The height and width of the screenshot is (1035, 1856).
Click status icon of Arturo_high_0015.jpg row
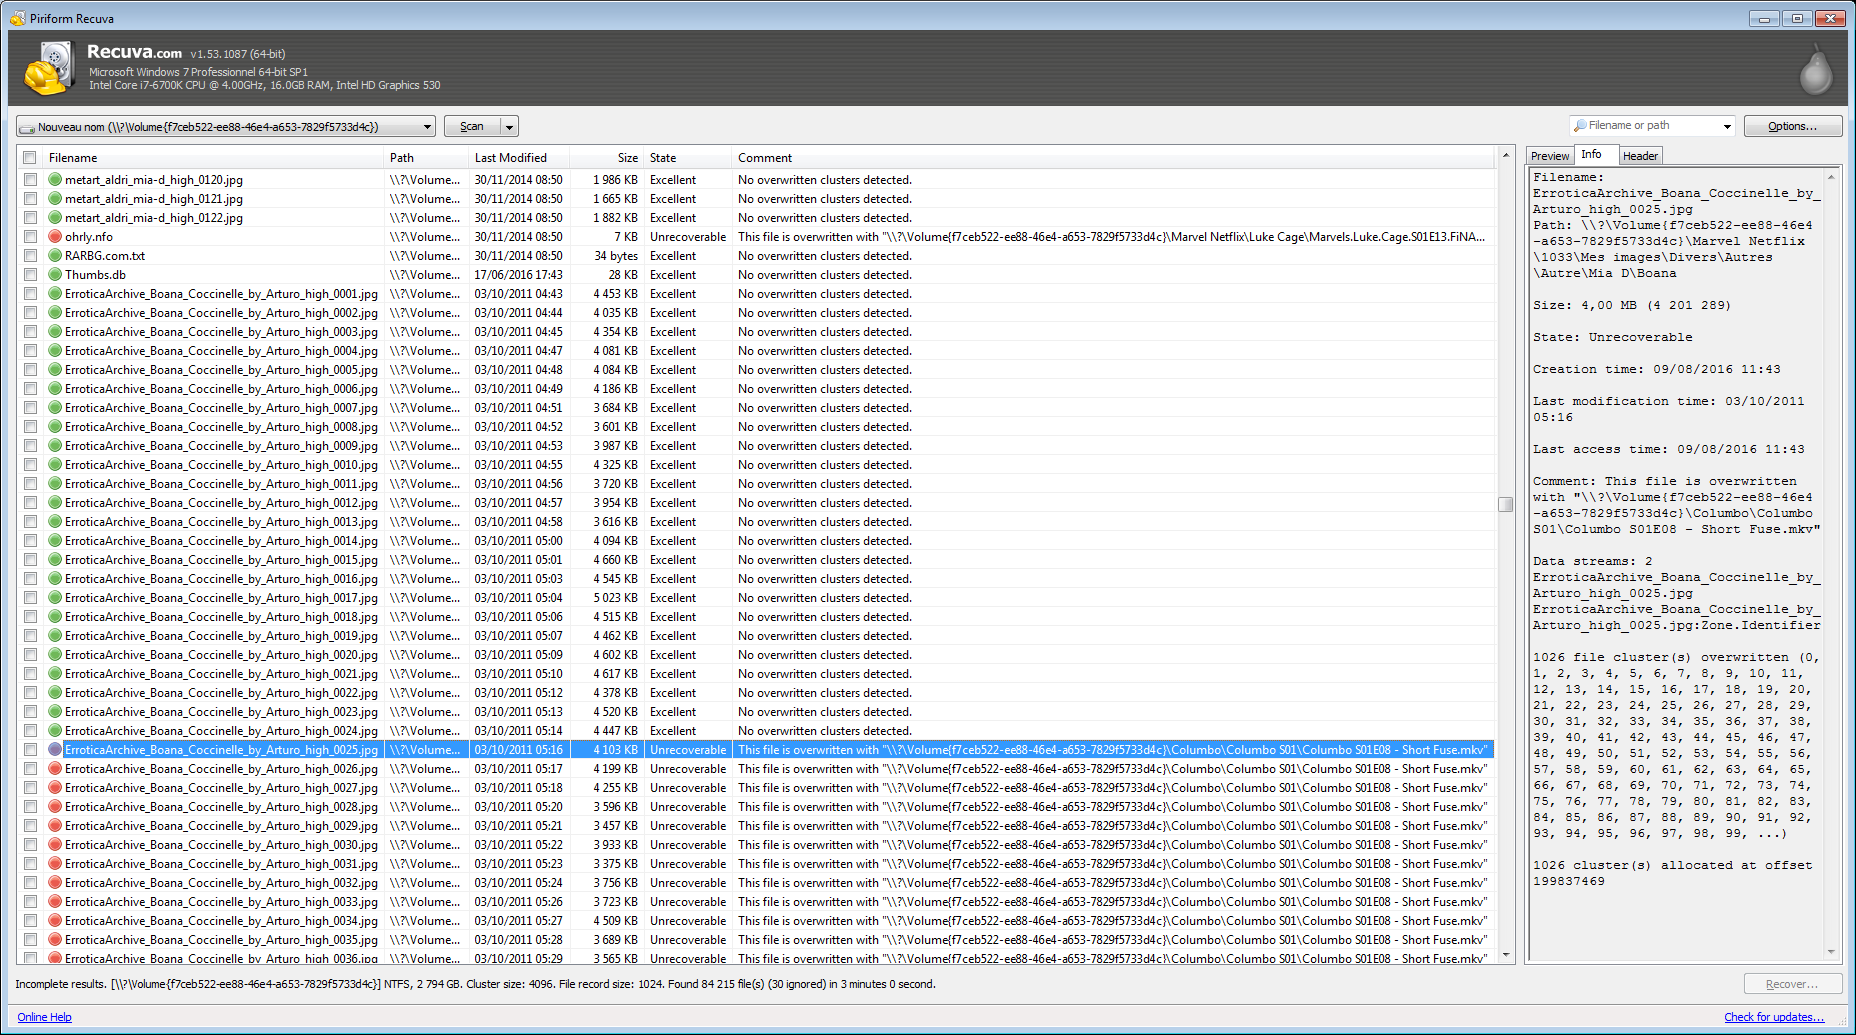[x=55, y=560]
